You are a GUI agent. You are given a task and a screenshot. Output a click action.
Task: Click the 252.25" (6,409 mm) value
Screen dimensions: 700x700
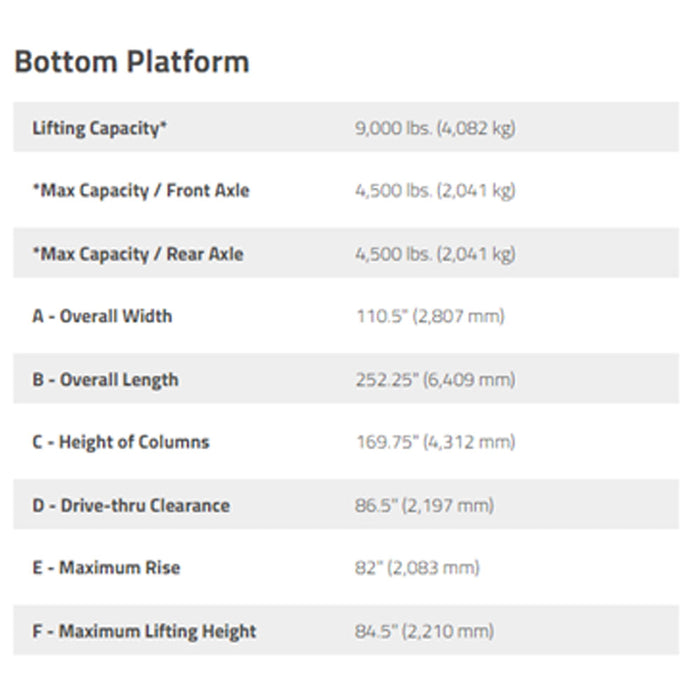pyautogui.click(x=435, y=380)
